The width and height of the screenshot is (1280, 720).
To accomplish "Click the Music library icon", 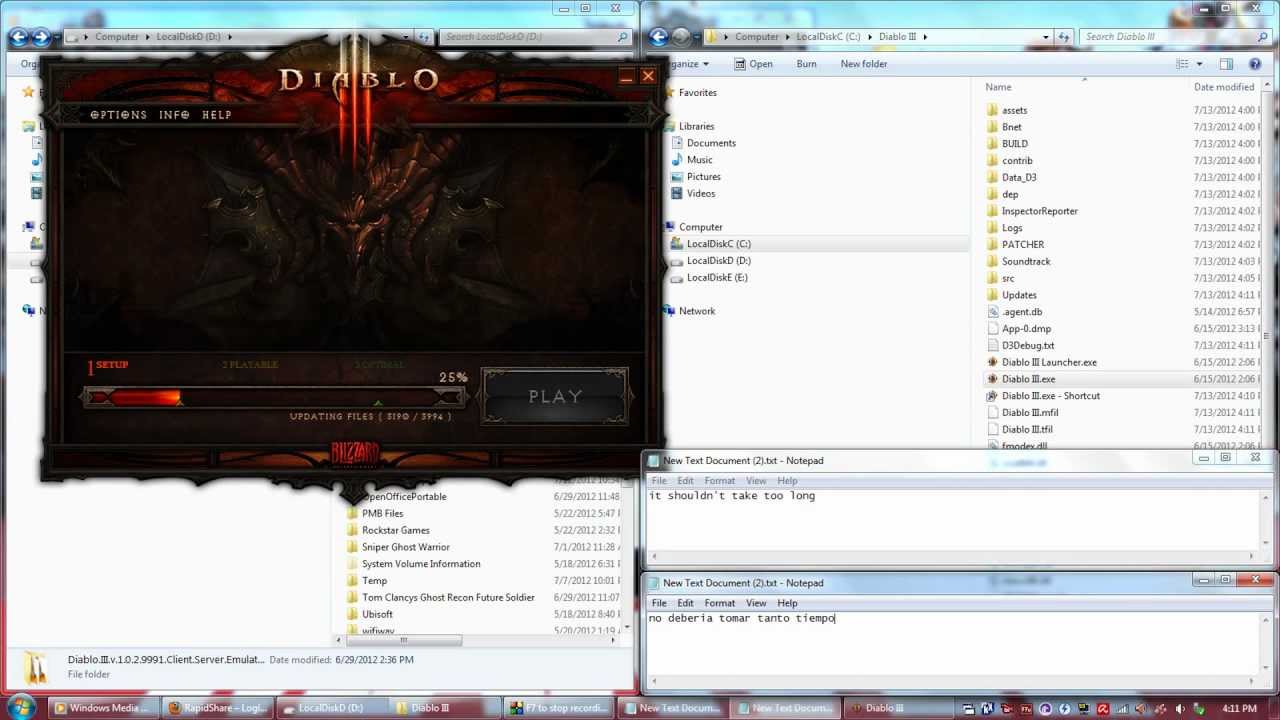I will point(677,160).
